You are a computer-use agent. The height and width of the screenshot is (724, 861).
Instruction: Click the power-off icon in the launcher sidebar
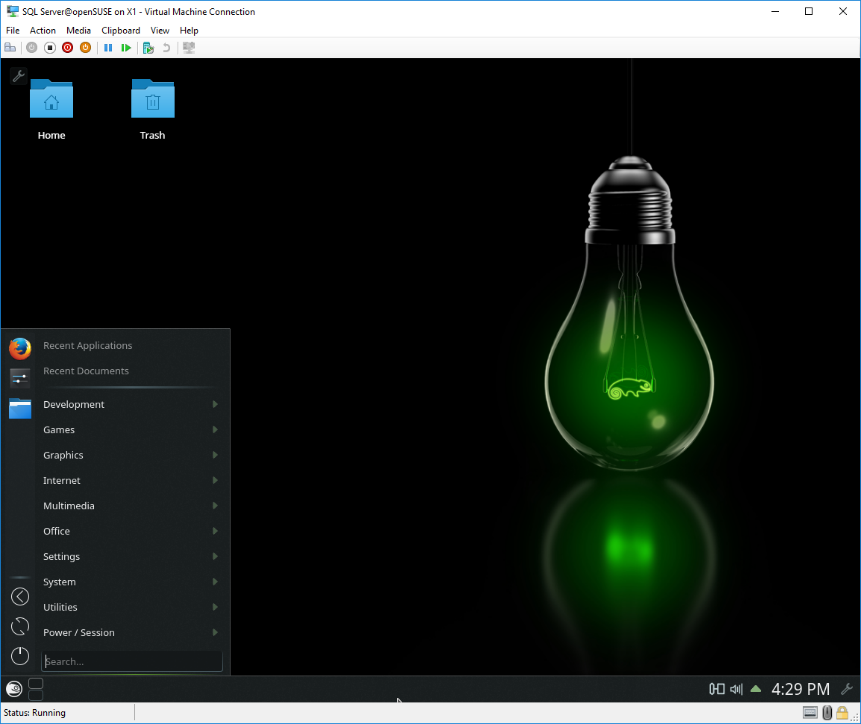(x=20, y=656)
